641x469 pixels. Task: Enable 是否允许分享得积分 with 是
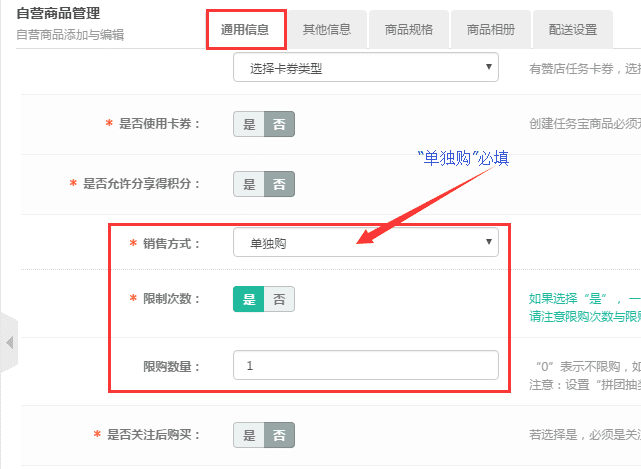pos(249,184)
